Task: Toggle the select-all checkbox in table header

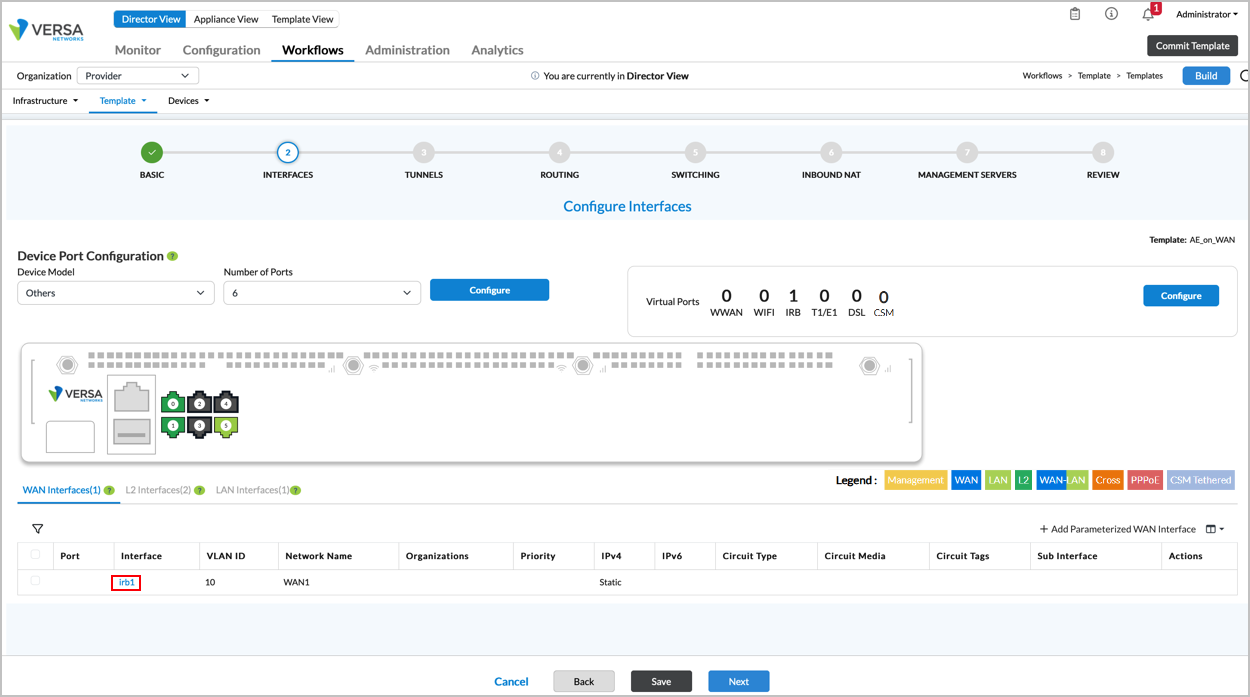Action: [35, 555]
